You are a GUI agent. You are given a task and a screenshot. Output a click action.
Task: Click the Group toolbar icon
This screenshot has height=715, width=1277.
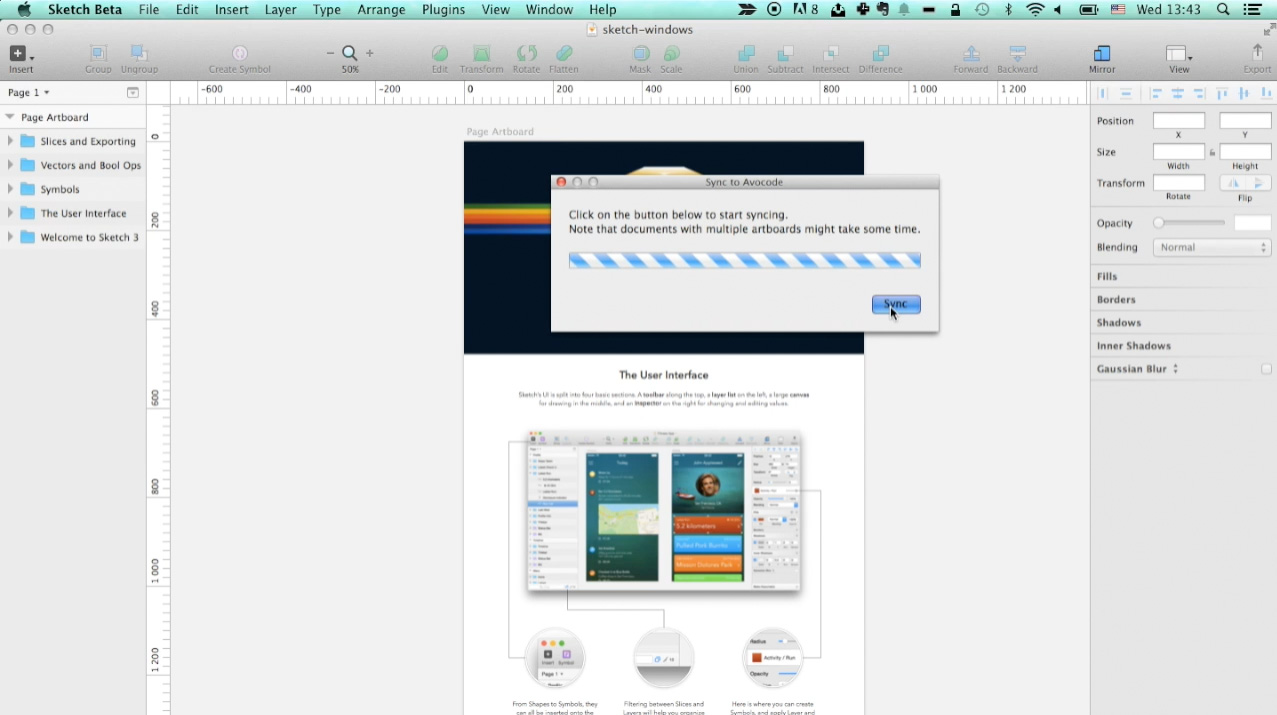coord(98,54)
